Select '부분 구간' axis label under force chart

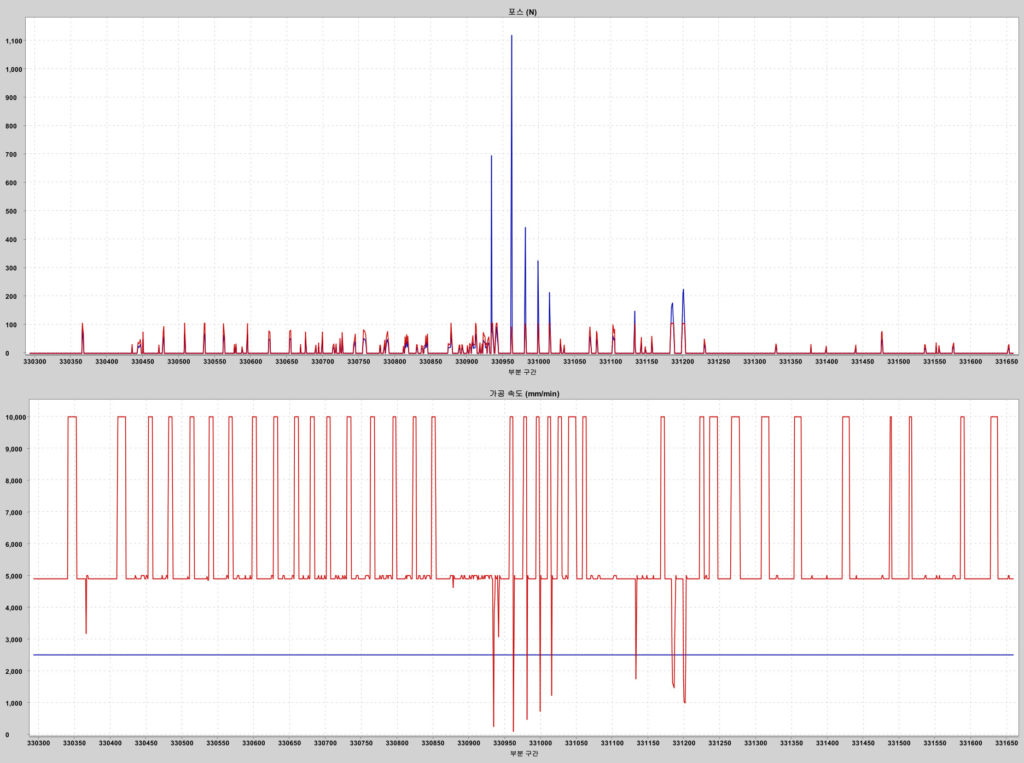pyautogui.click(x=522, y=372)
